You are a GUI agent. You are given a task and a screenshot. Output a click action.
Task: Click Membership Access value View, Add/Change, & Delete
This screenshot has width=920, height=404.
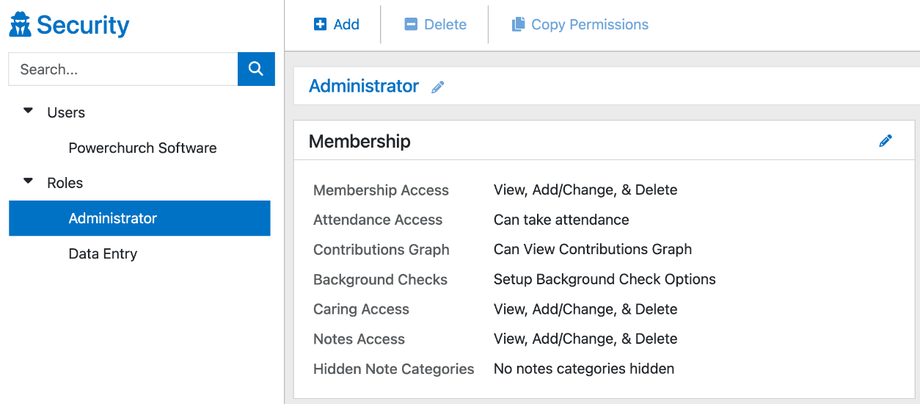pos(586,190)
